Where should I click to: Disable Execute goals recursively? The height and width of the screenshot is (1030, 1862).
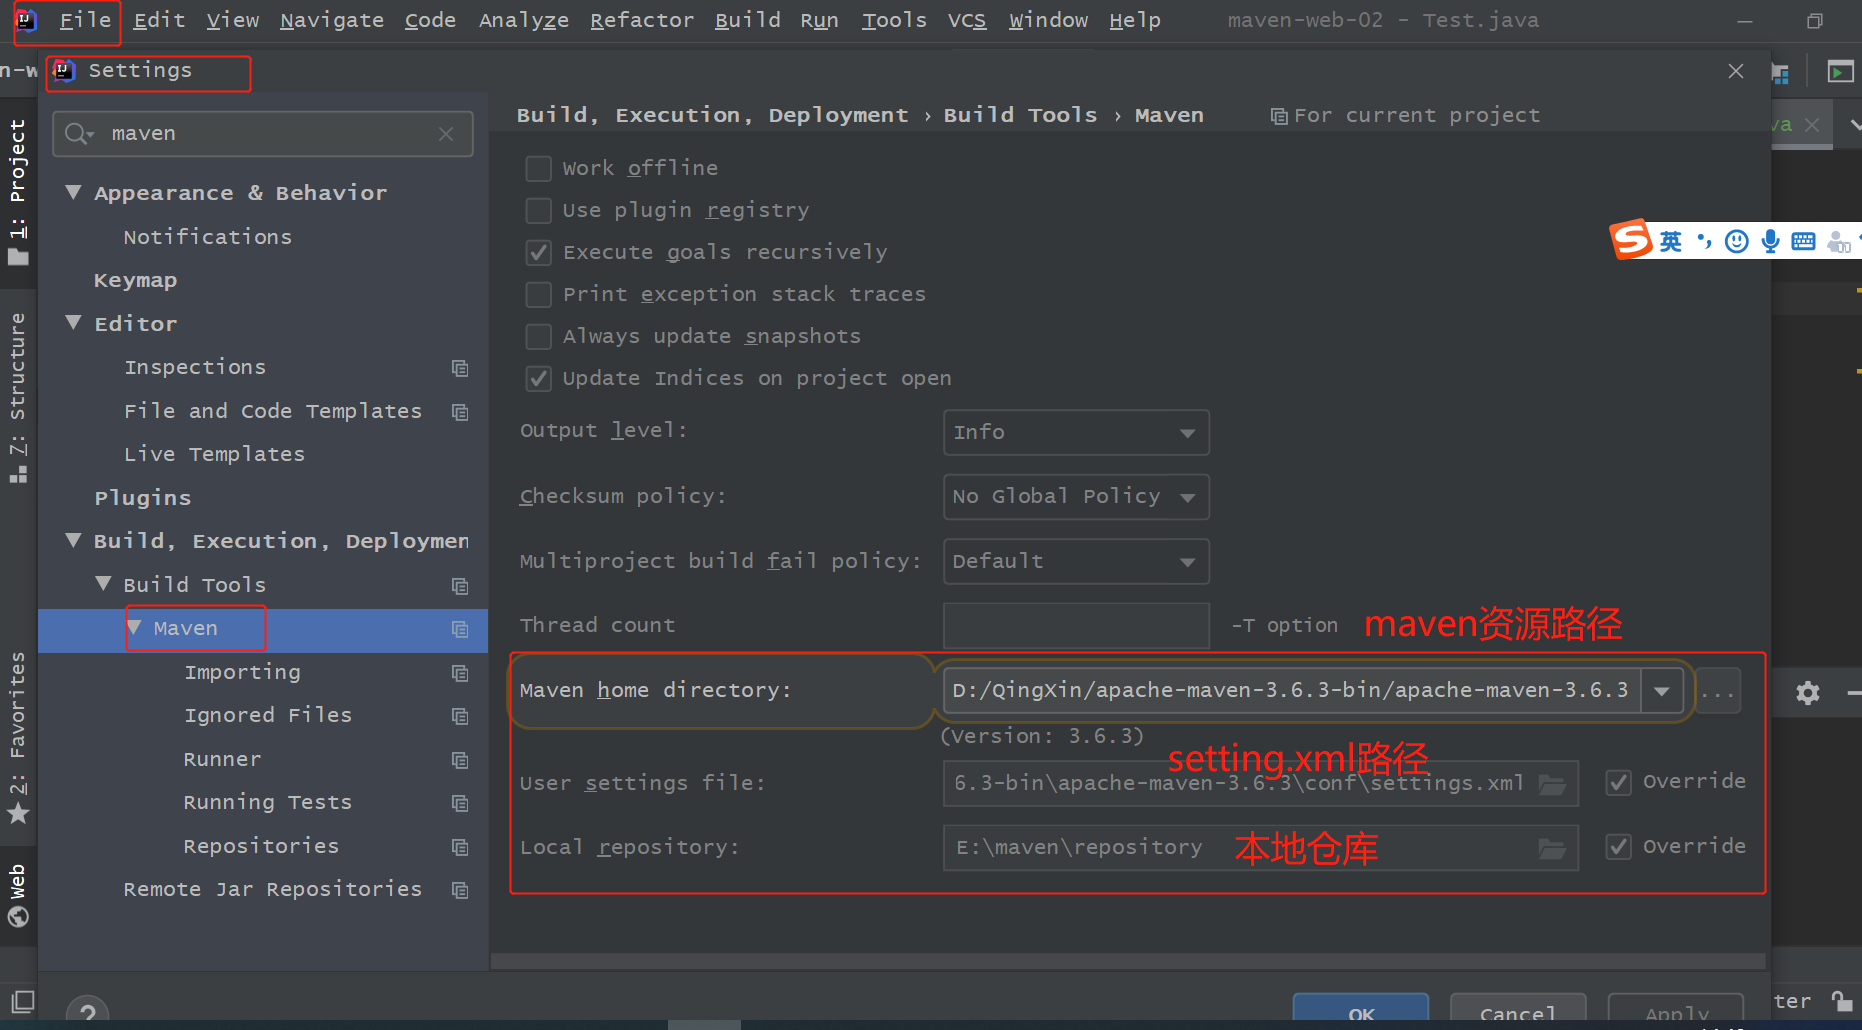point(539,252)
